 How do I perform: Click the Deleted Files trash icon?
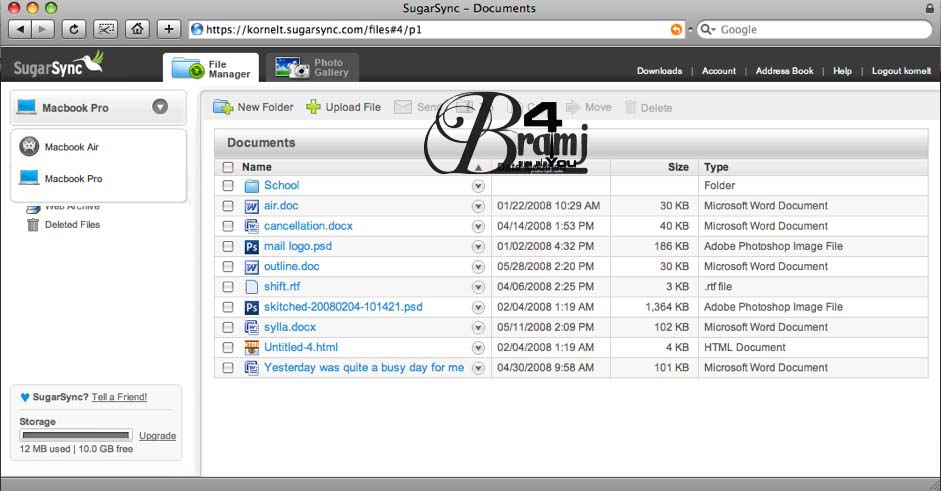click(33, 224)
